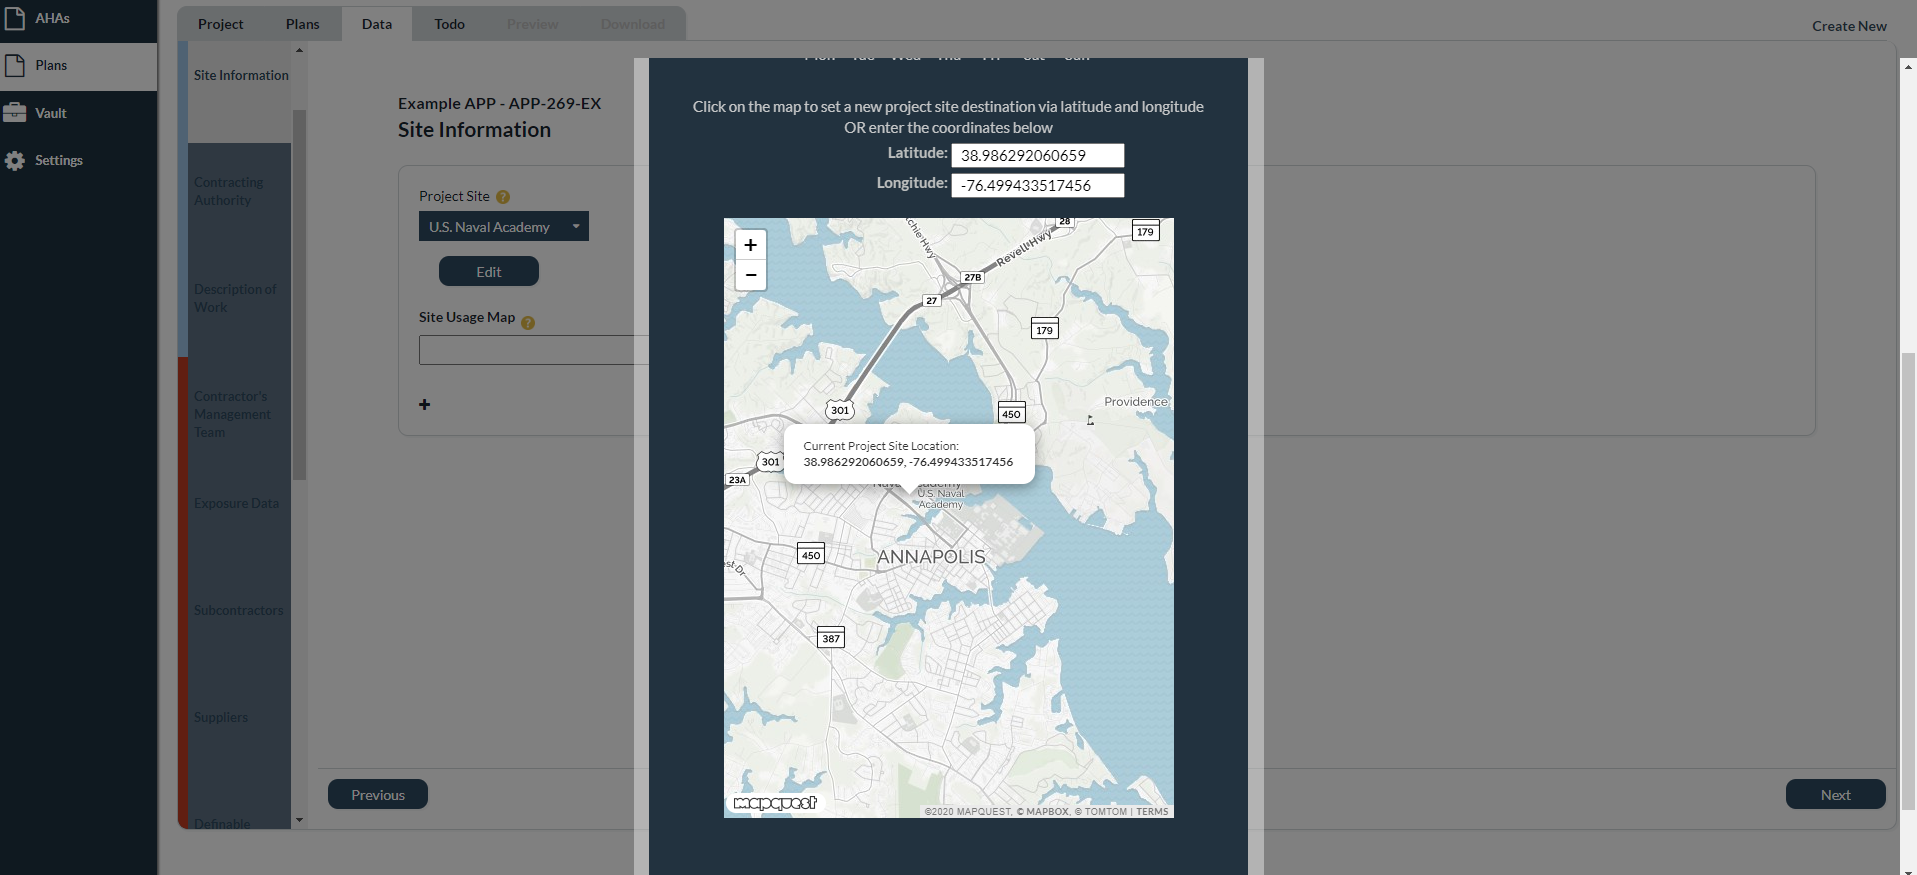
Task: Select Contracting Authority section
Action: point(239,191)
